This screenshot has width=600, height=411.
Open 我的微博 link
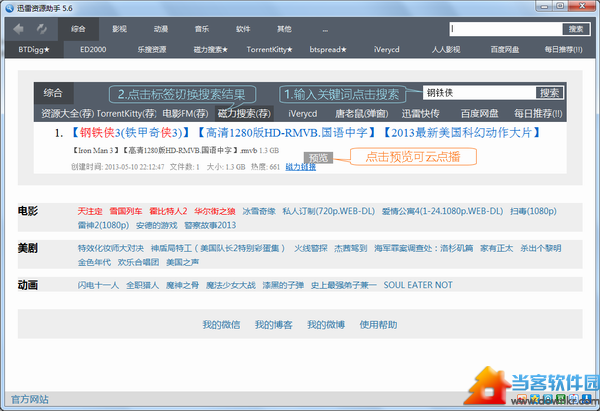pos(326,325)
